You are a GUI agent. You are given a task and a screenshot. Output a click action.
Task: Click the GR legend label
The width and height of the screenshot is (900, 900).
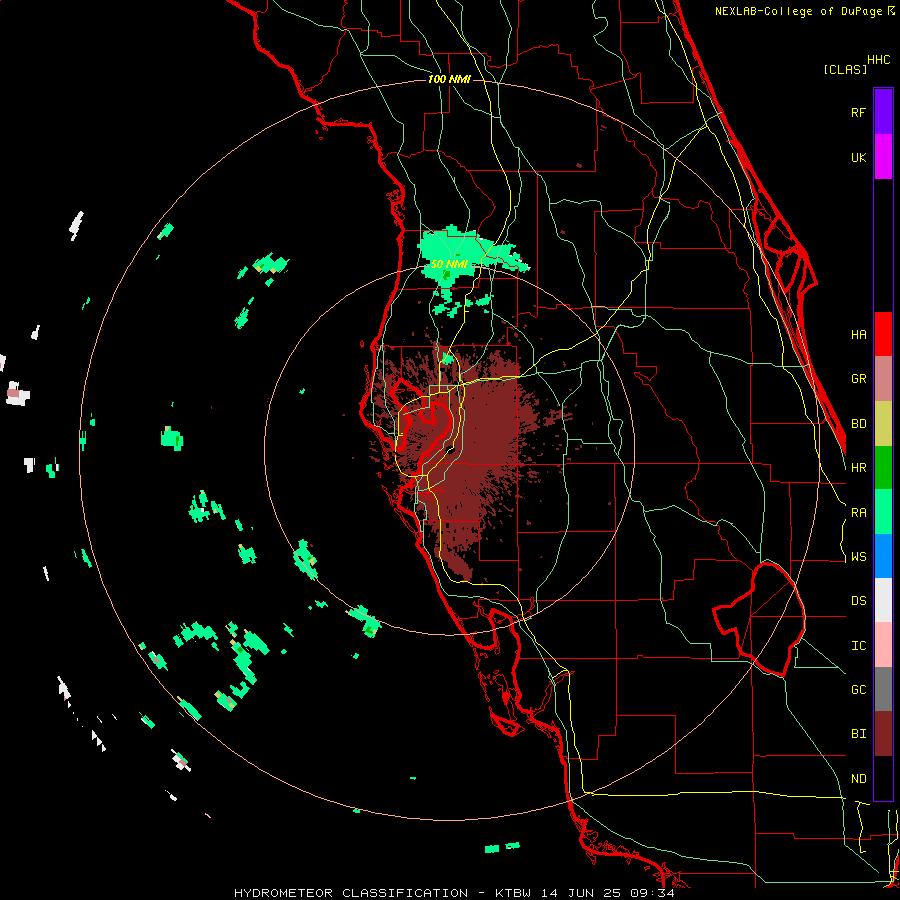click(858, 378)
